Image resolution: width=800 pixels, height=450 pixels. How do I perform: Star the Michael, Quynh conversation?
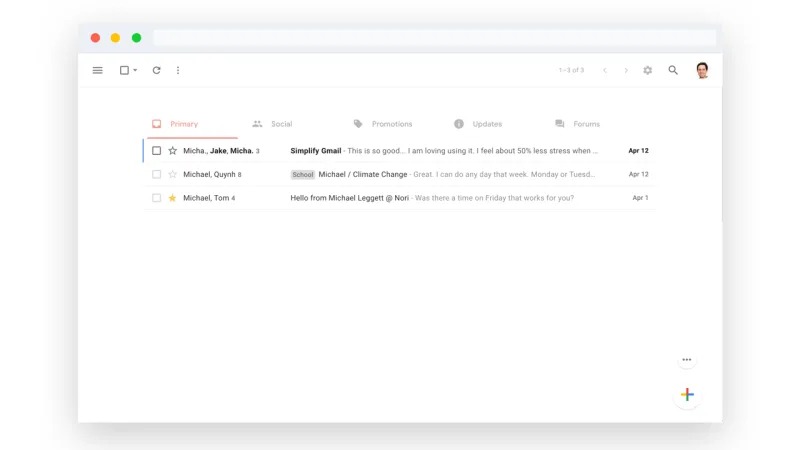click(x=172, y=174)
